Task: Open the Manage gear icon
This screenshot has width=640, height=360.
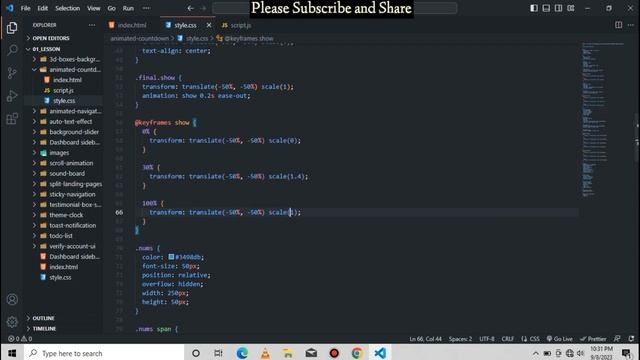Action: (12, 322)
